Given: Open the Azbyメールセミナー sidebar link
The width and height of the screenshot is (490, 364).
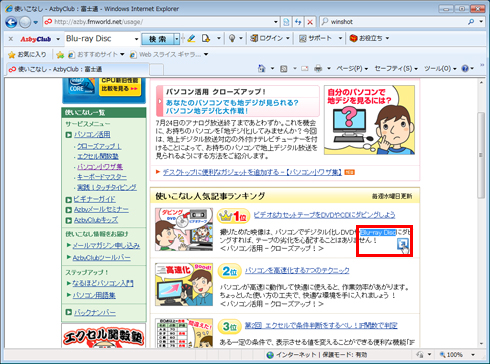Looking at the screenshot, I should click(101, 210).
